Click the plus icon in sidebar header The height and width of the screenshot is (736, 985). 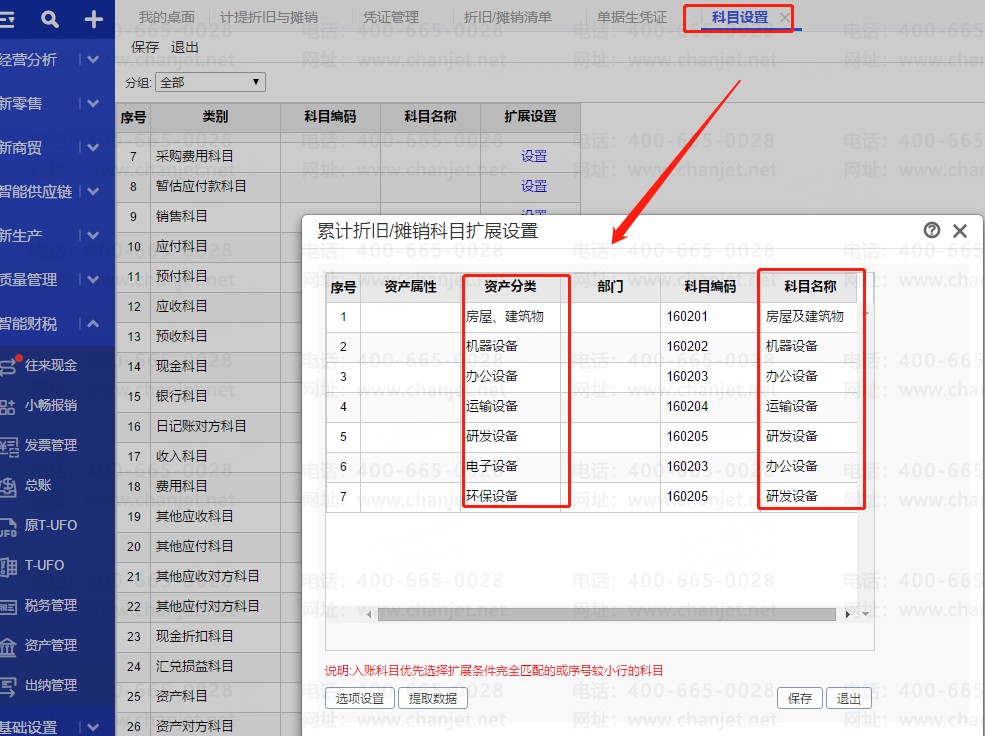[x=93, y=19]
